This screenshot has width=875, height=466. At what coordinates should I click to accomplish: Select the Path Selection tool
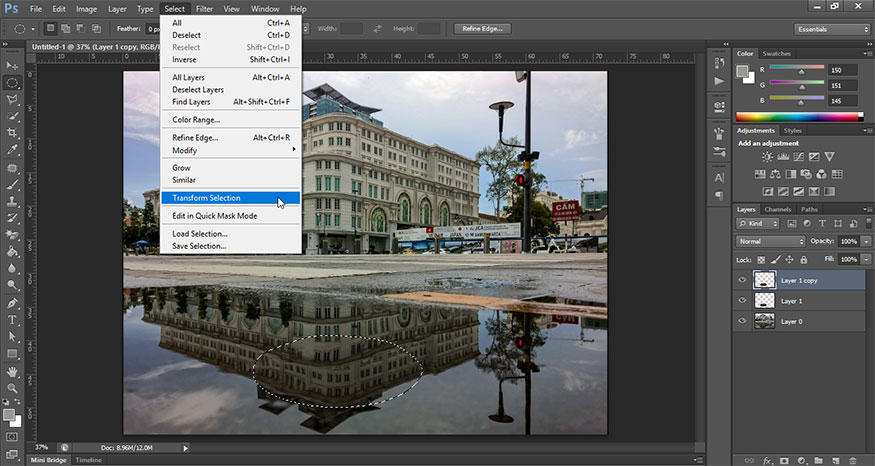[x=12, y=337]
